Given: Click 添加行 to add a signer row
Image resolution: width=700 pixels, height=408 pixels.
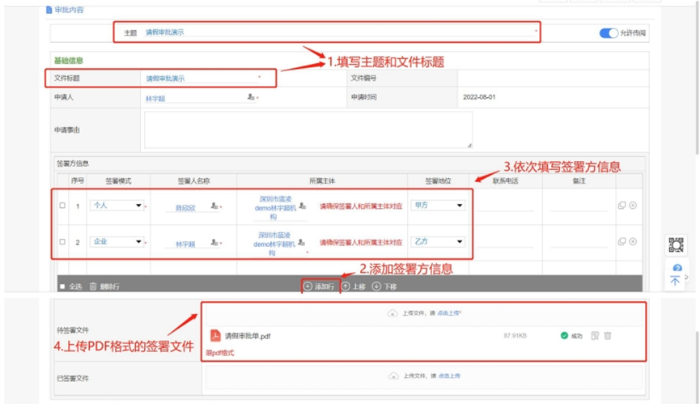Looking at the screenshot, I should pos(319,286).
